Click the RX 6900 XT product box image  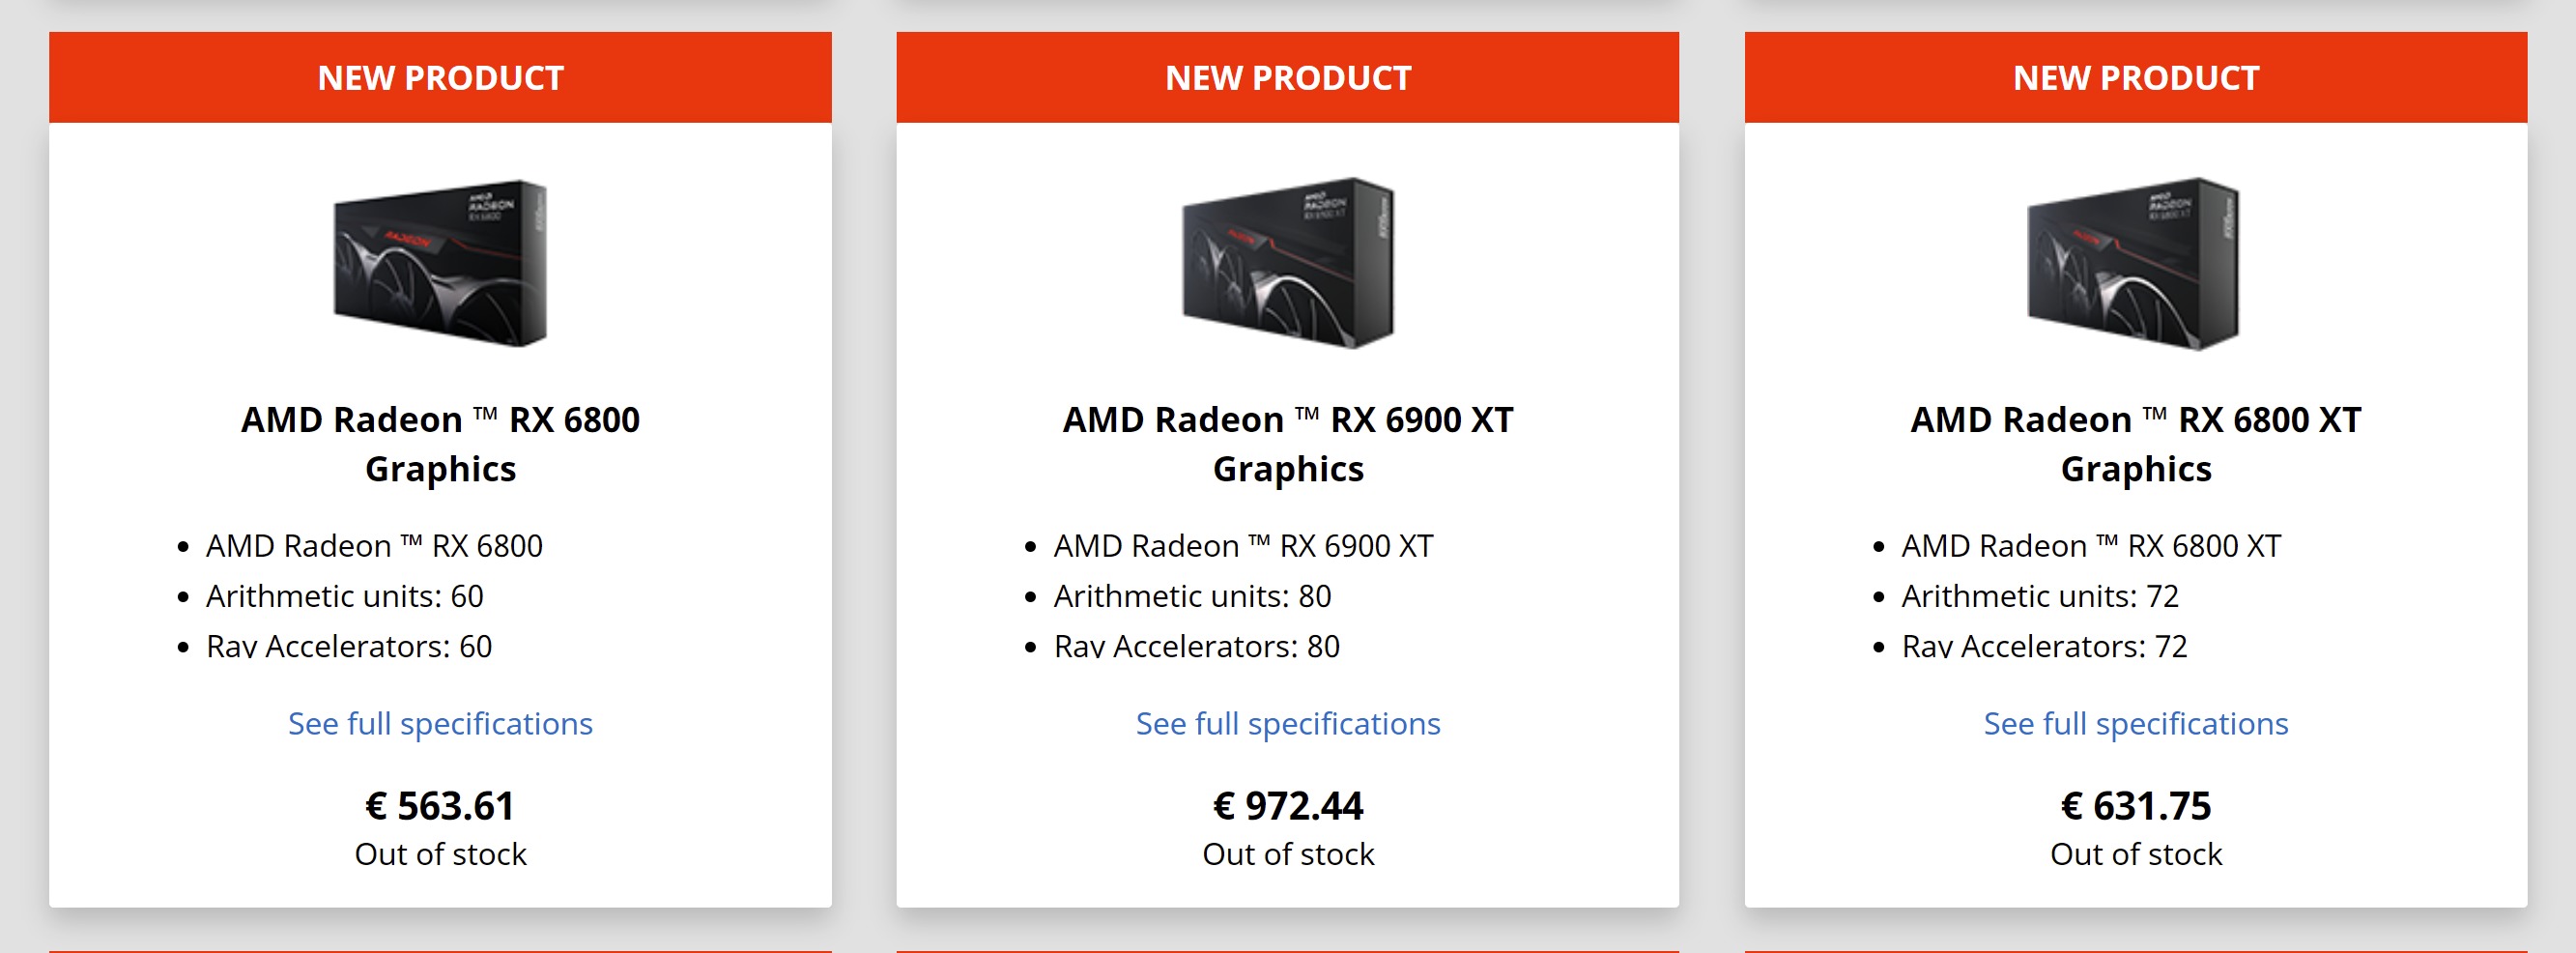tap(1287, 263)
